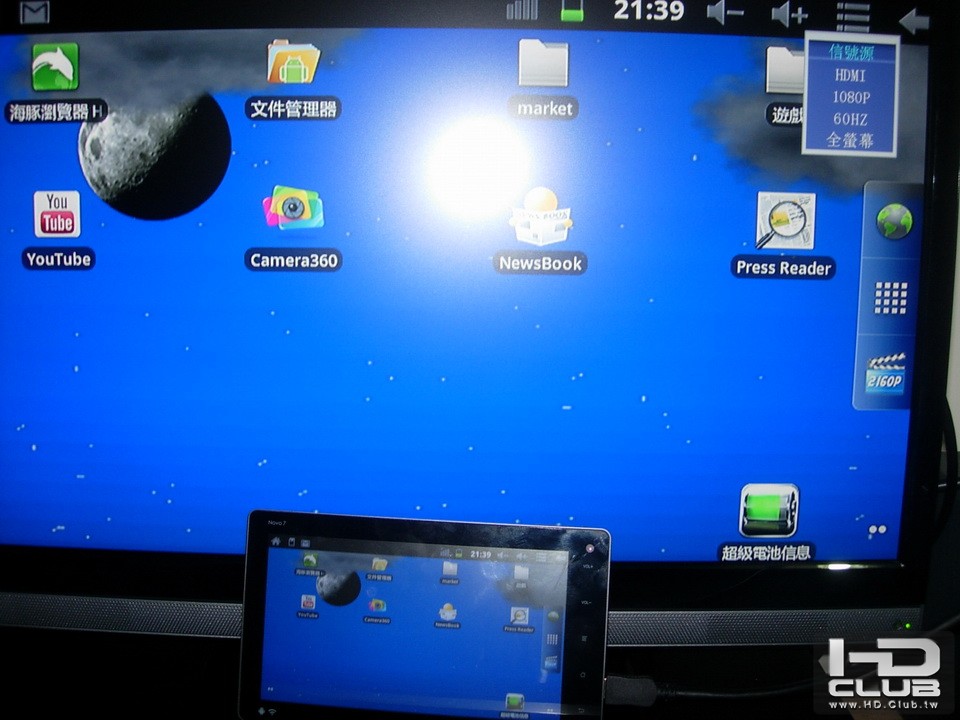This screenshot has width=960, height=720.
Task: Click the Camera360 label text
Action: pos(293,261)
